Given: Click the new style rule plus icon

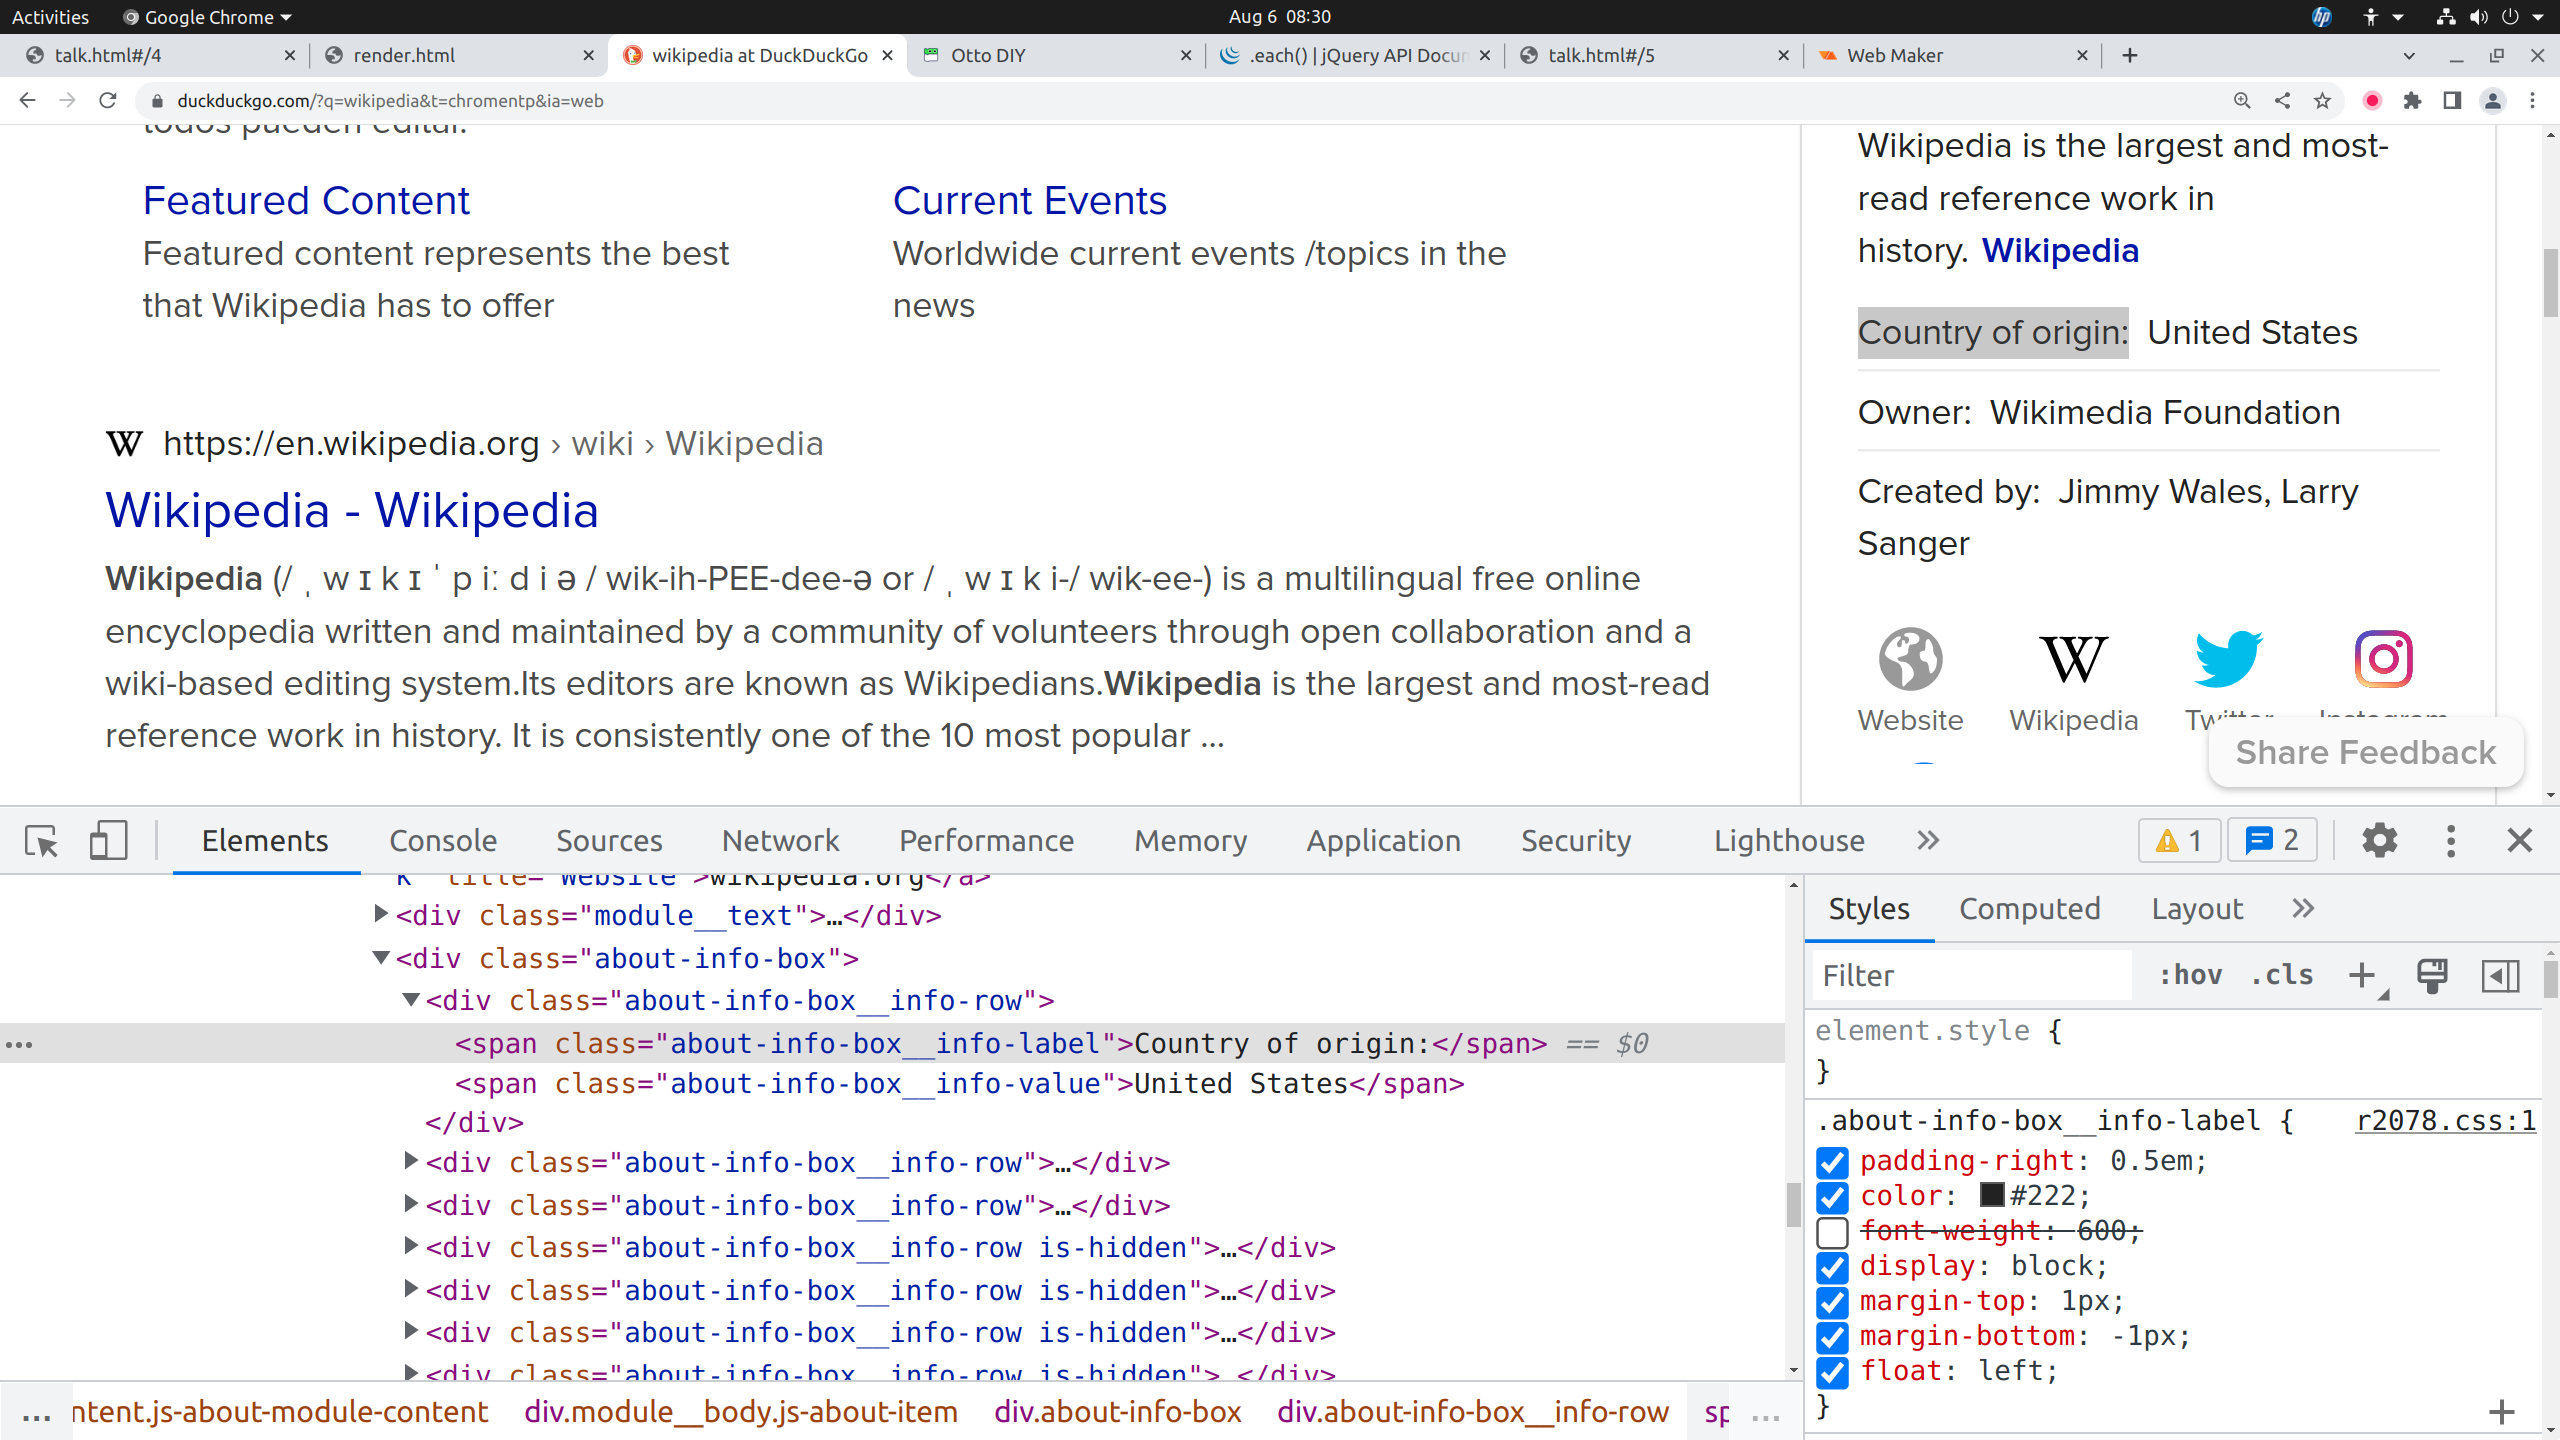Looking at the screenshot, I should (x=2362, y=976).
